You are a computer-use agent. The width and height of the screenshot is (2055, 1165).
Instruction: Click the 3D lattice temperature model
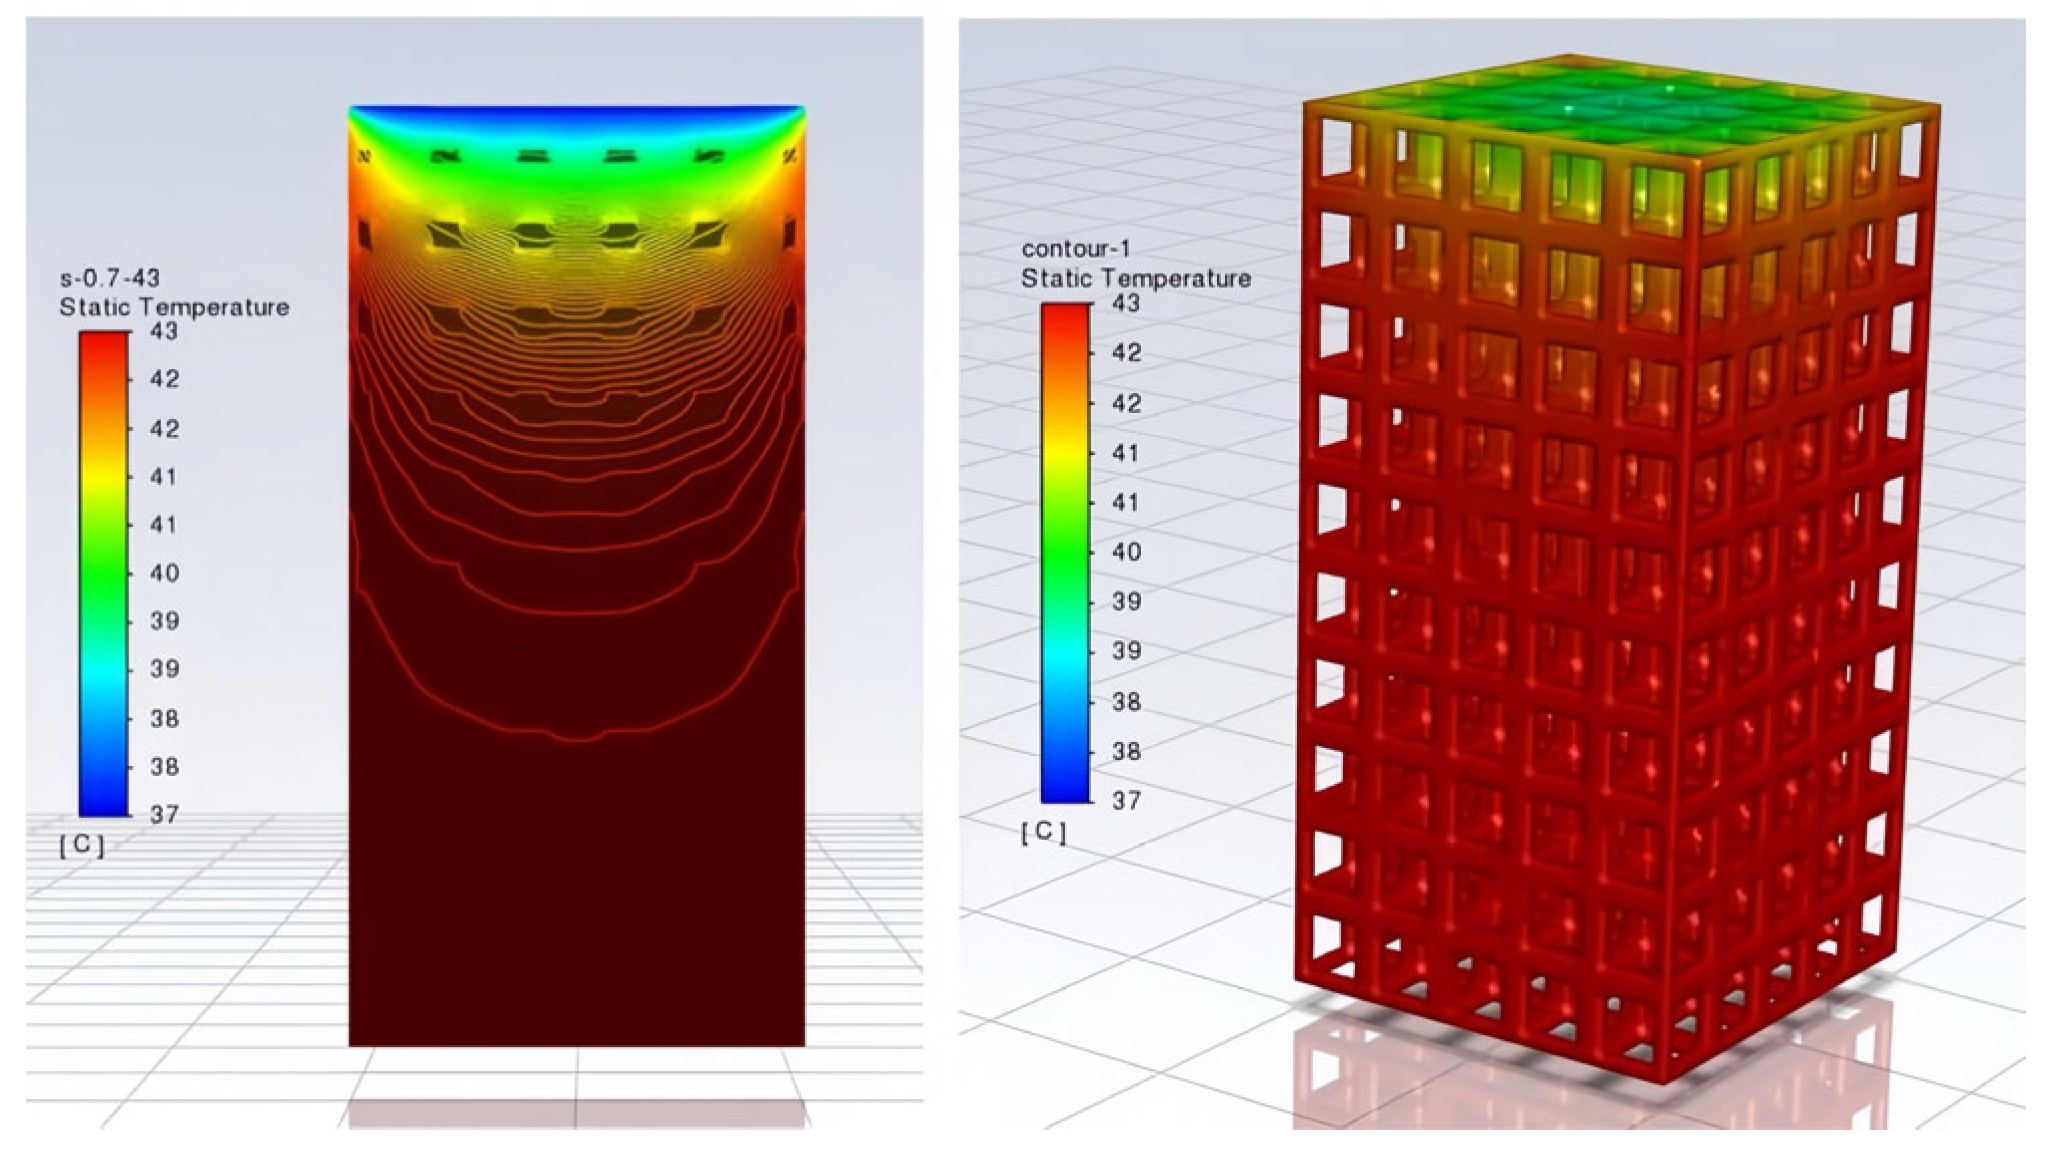tap(1620, 570)
